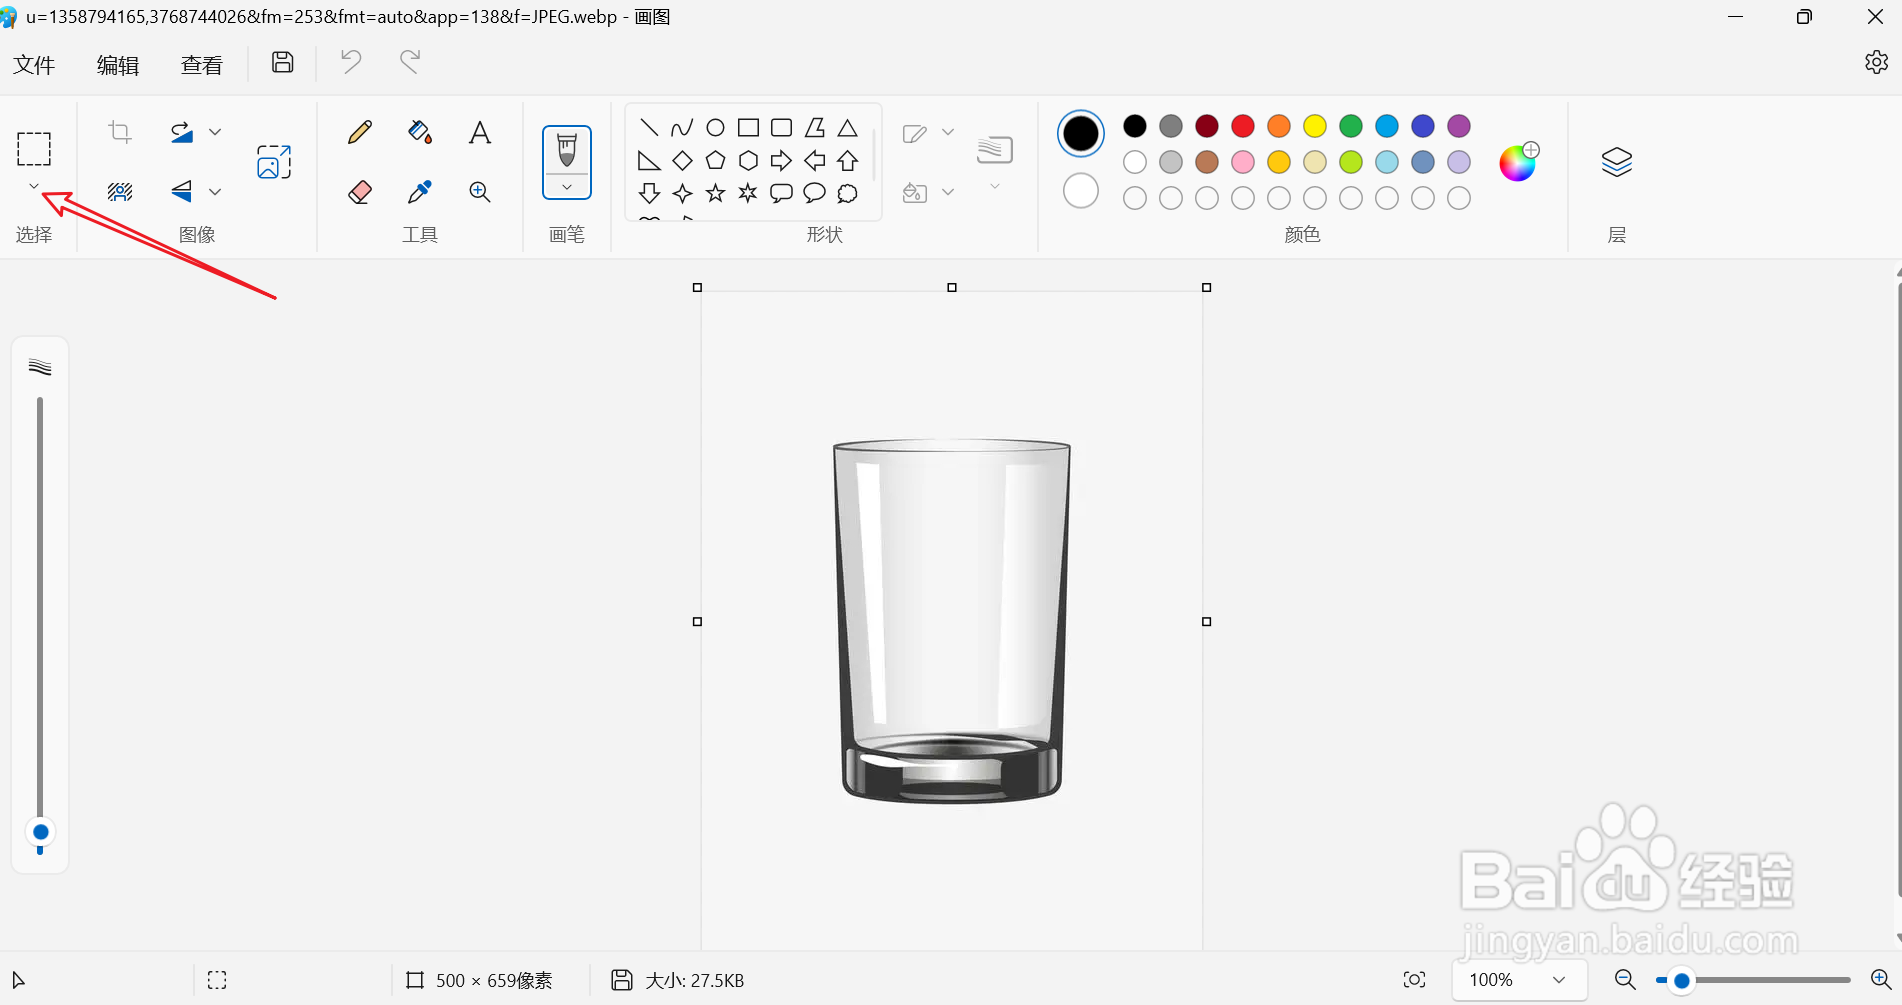
Task: Select the diamond shape
Action: pyautogui.click(x=682, y=161)
